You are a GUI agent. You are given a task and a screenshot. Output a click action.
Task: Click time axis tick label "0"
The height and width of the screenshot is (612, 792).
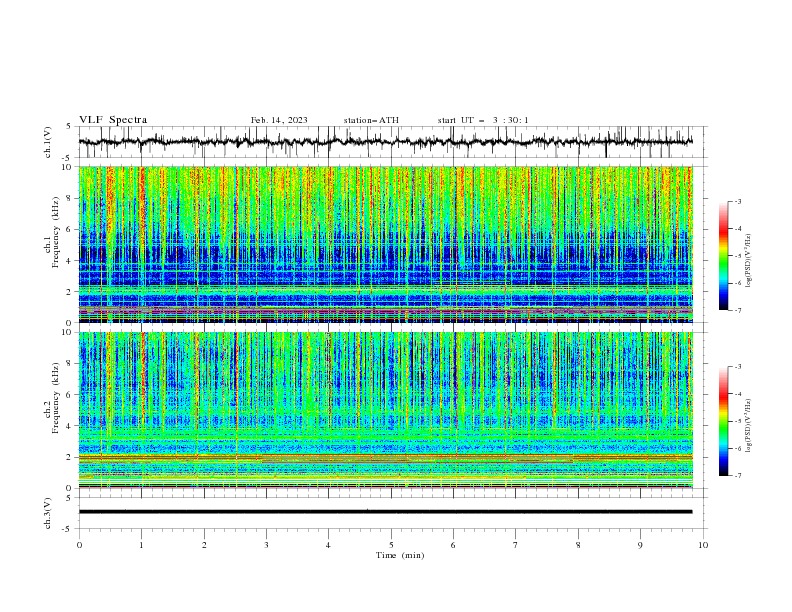[x=79, y=545]
